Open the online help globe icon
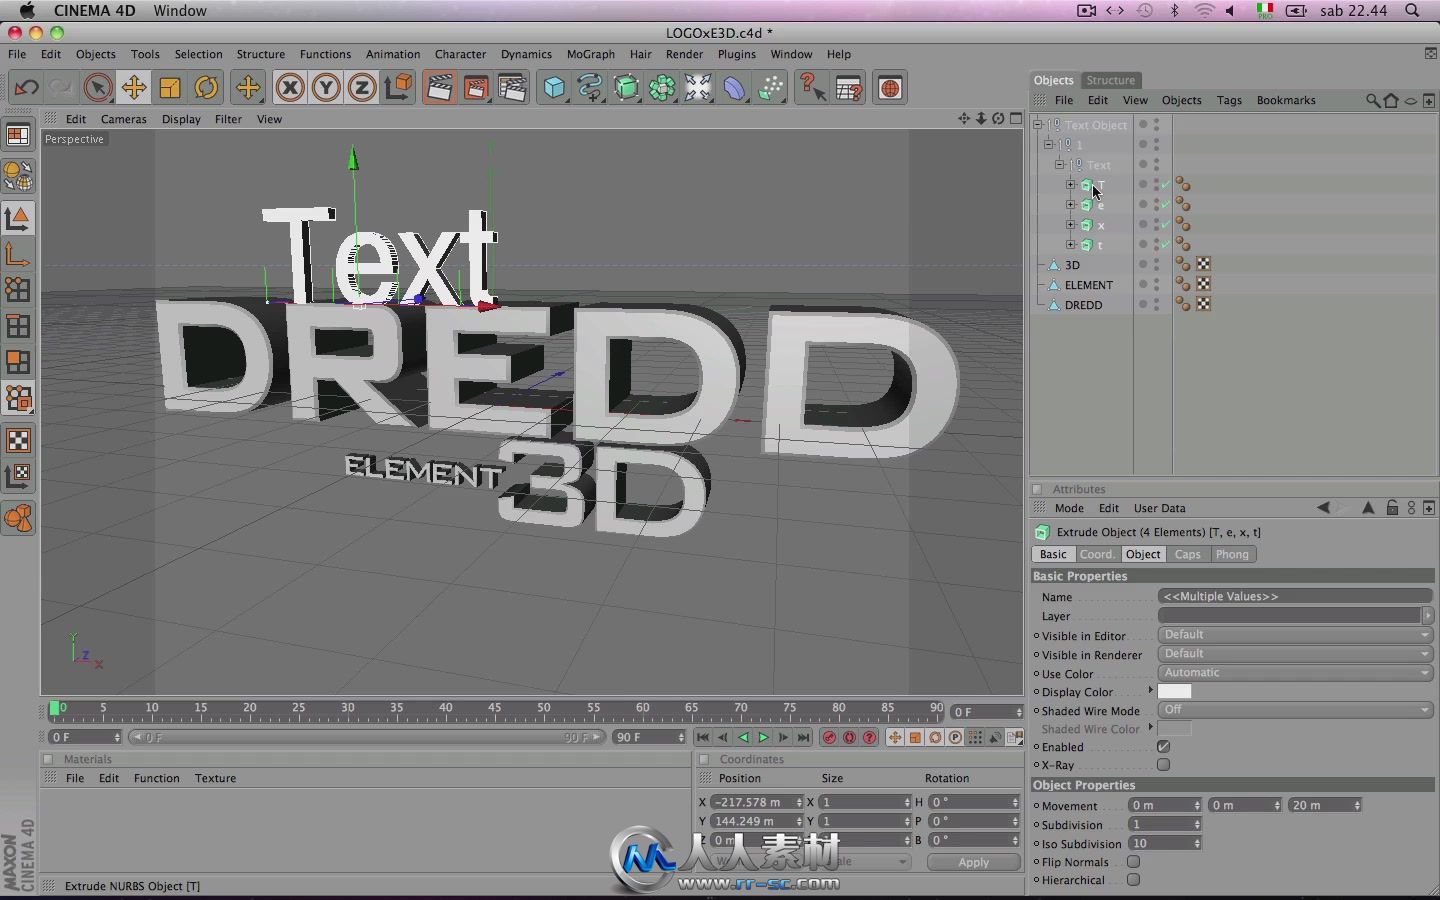The image size is (1440, 900). pos(890,88)
